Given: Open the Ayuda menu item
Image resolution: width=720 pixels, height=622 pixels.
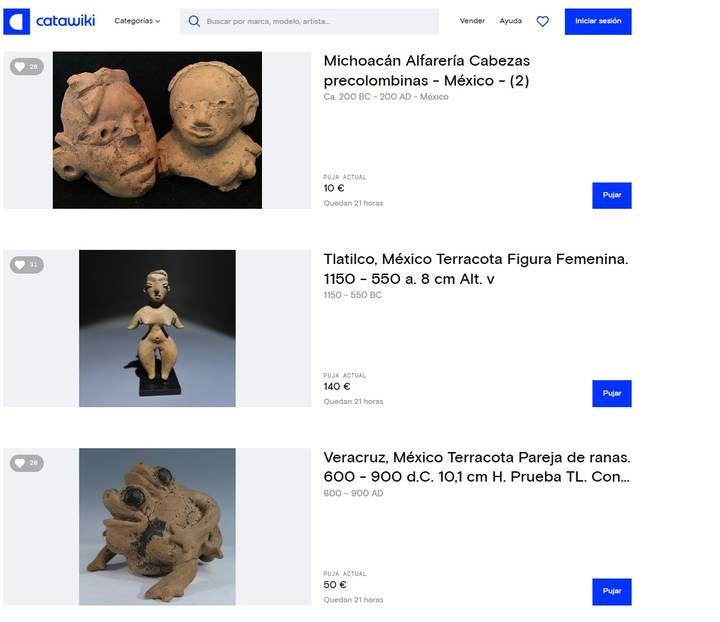Looking at the screenshot, I should (x=511, y=21).
